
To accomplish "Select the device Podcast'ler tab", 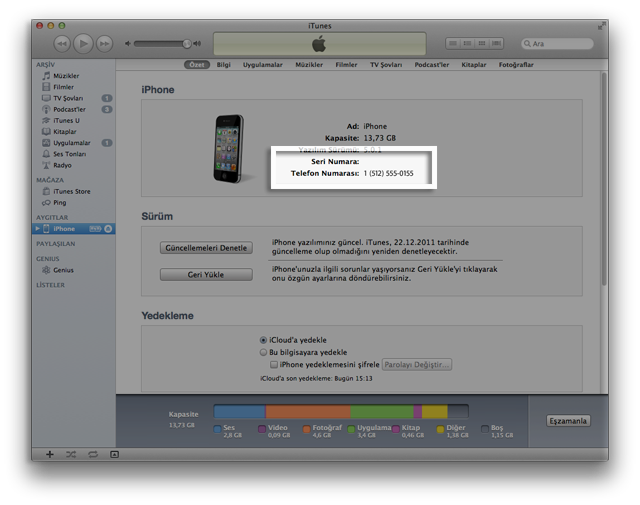I will (432, 65).
